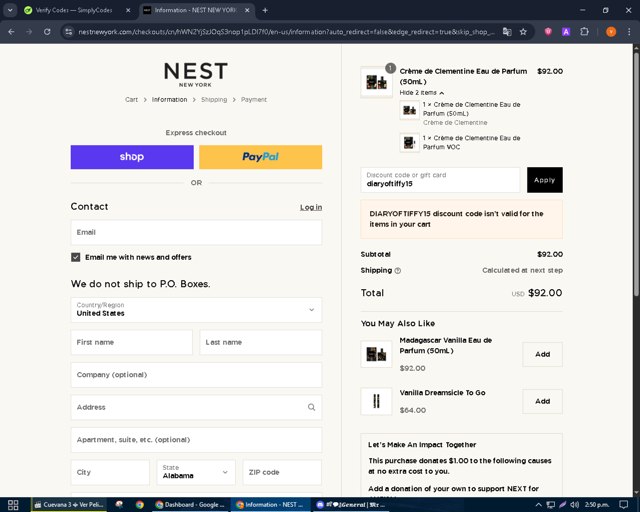640x512 pixels.
Task: Click the pinned Chrome taskbar icon
Action: (140, 505)
